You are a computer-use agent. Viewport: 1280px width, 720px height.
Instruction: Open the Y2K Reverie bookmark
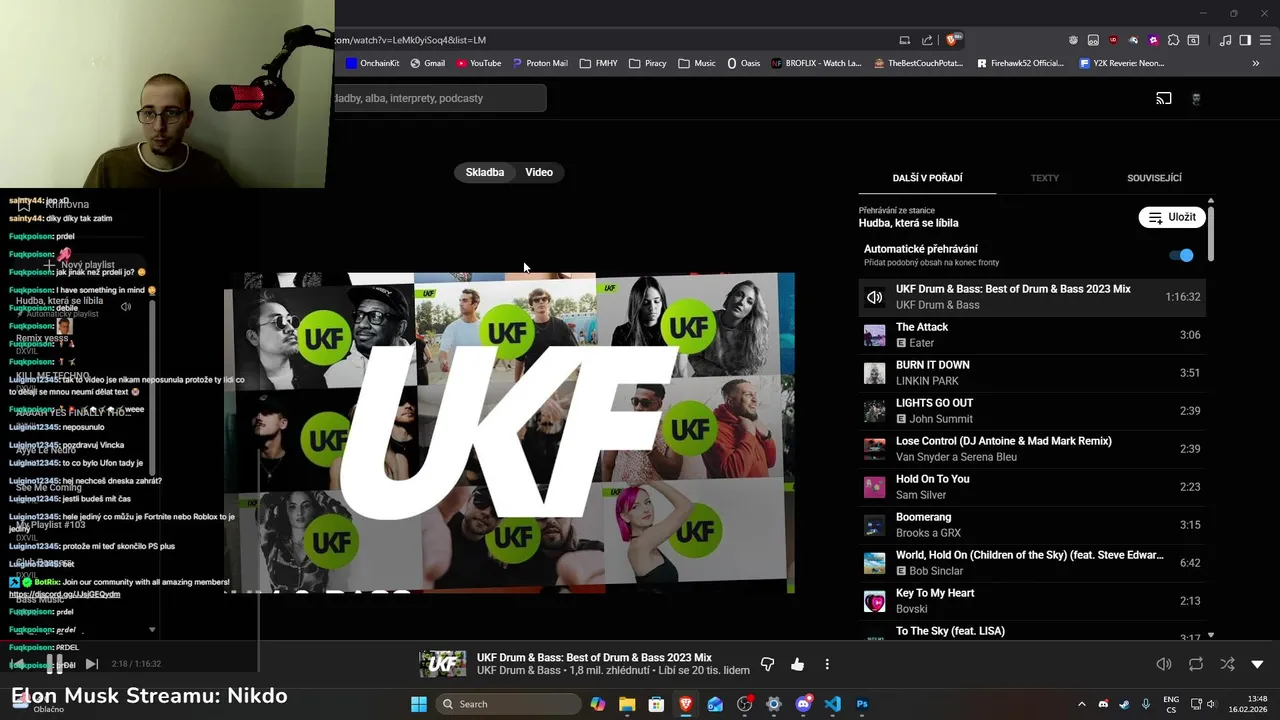[1122, 63]
